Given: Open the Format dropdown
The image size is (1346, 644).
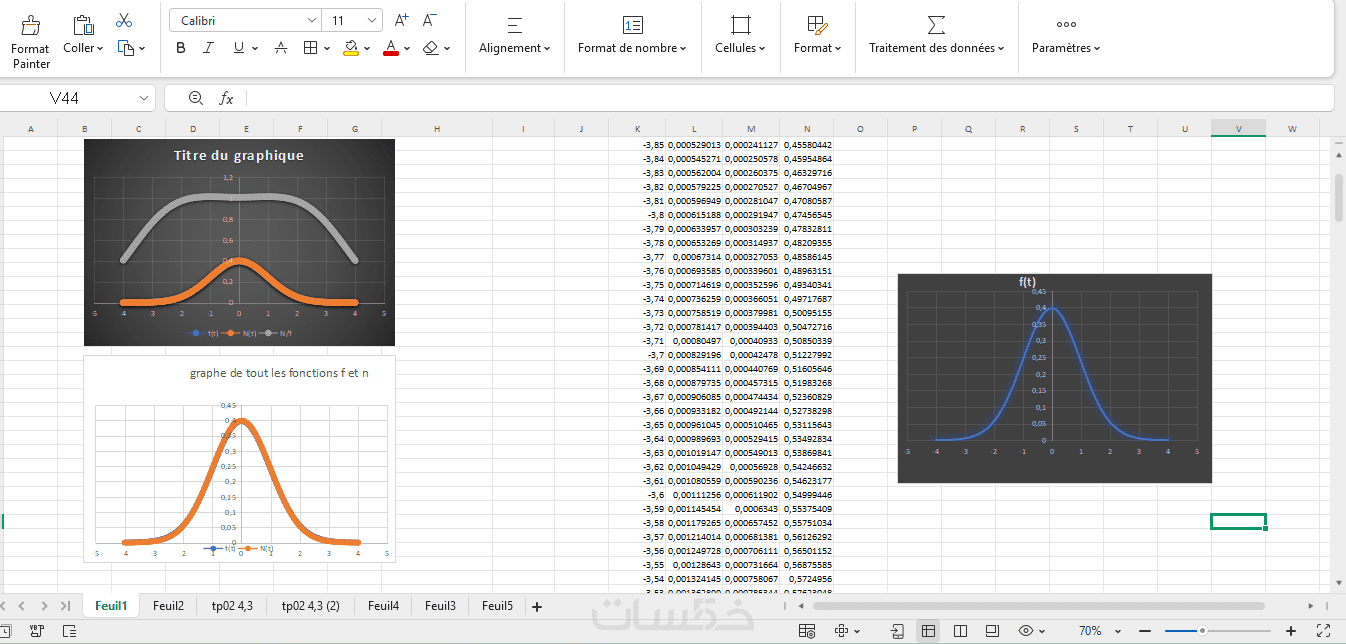Looking at the screenshot, I should click(817, 35).
